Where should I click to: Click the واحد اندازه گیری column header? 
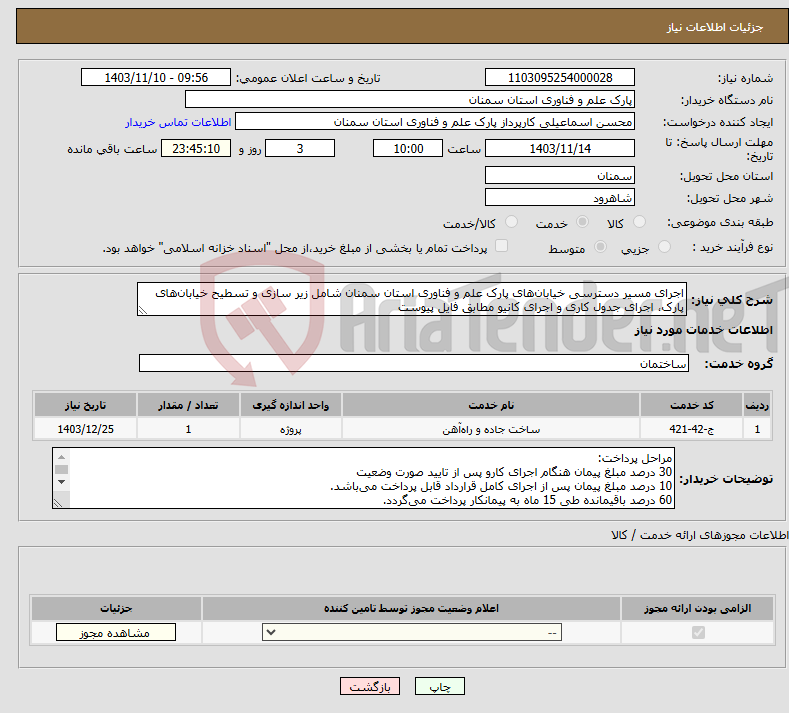coord(291,405)
